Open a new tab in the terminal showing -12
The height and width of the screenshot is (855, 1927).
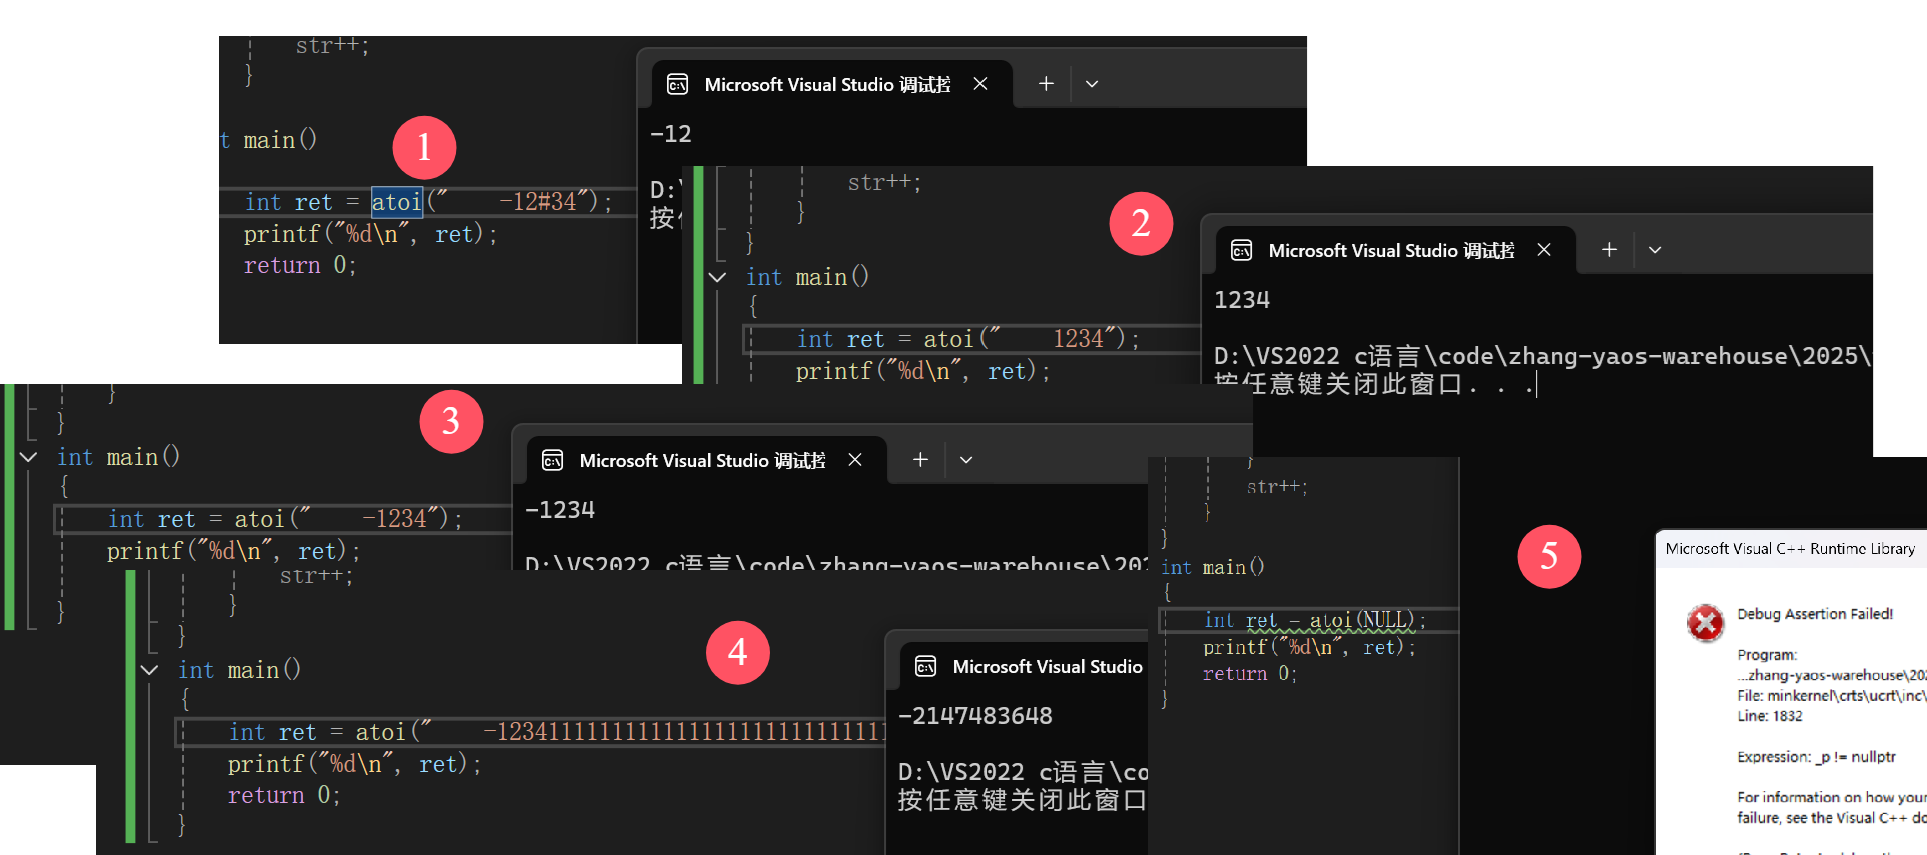1046,84
